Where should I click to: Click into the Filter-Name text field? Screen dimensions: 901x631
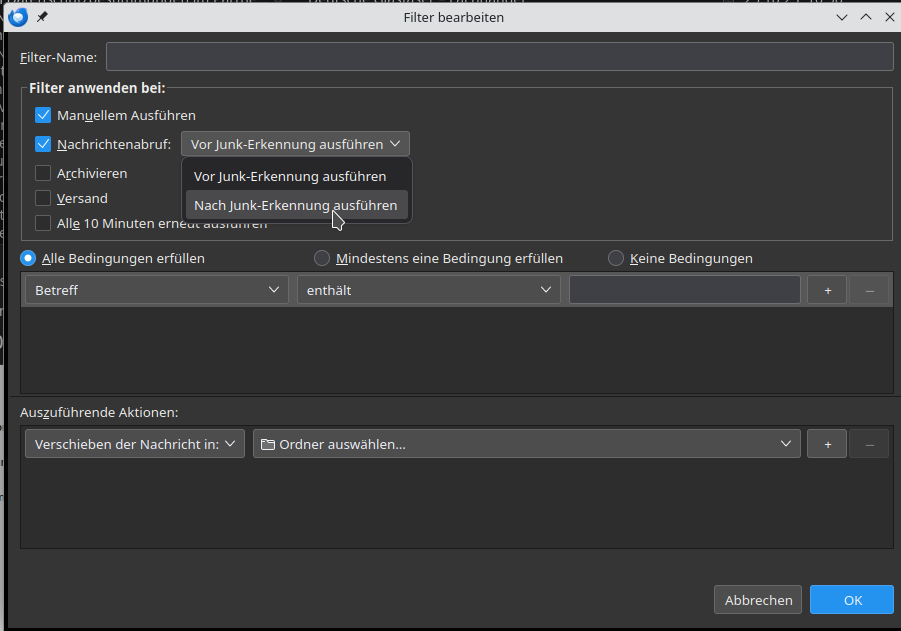[x=499, y=57]
